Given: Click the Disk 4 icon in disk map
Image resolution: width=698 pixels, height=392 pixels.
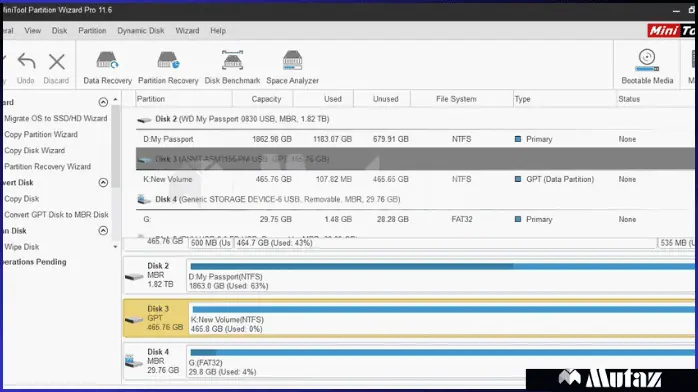Looking at the screenshot, I should (x=134, y=361).
